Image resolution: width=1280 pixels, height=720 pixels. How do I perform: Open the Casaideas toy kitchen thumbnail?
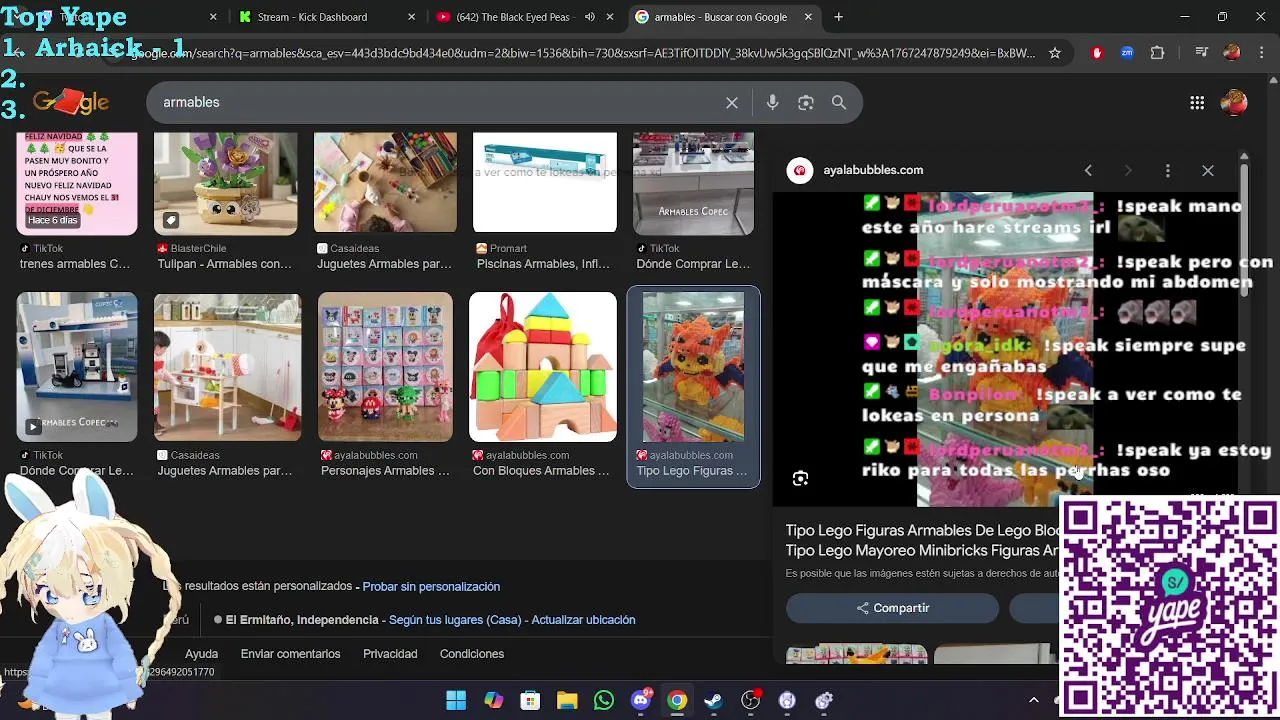tap(227, 367)
